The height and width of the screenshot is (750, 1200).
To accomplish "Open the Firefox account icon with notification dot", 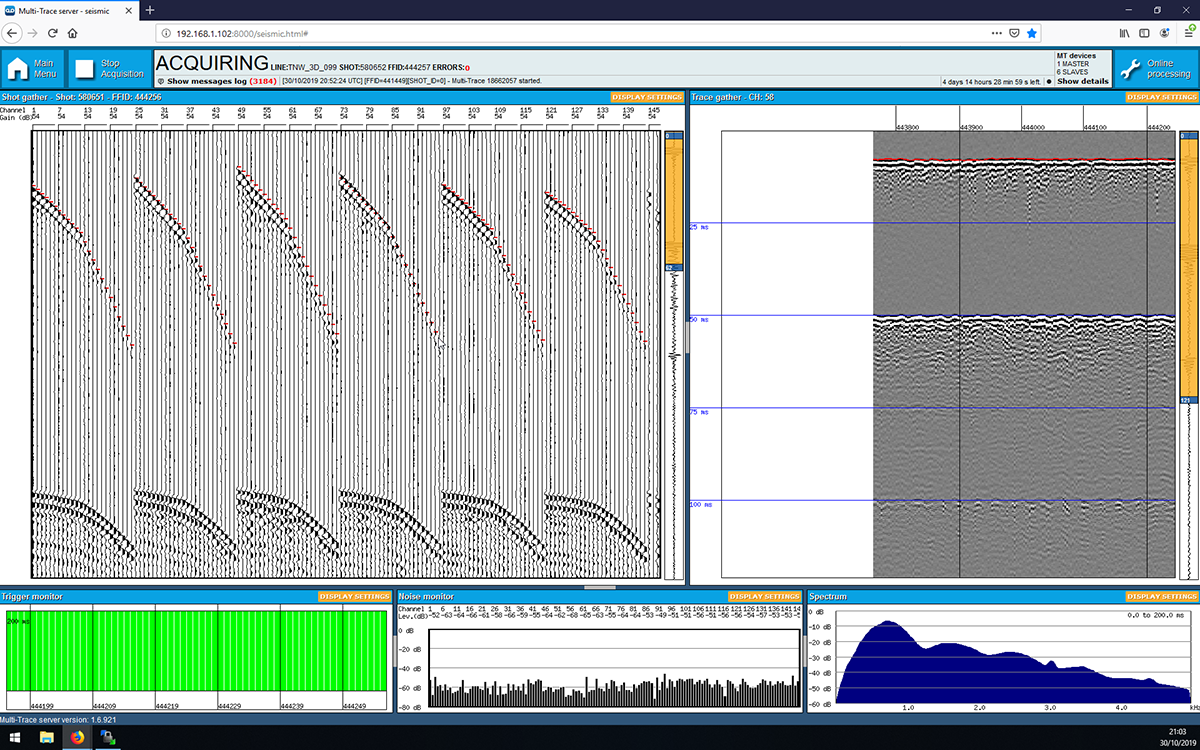I will 1165,33.
